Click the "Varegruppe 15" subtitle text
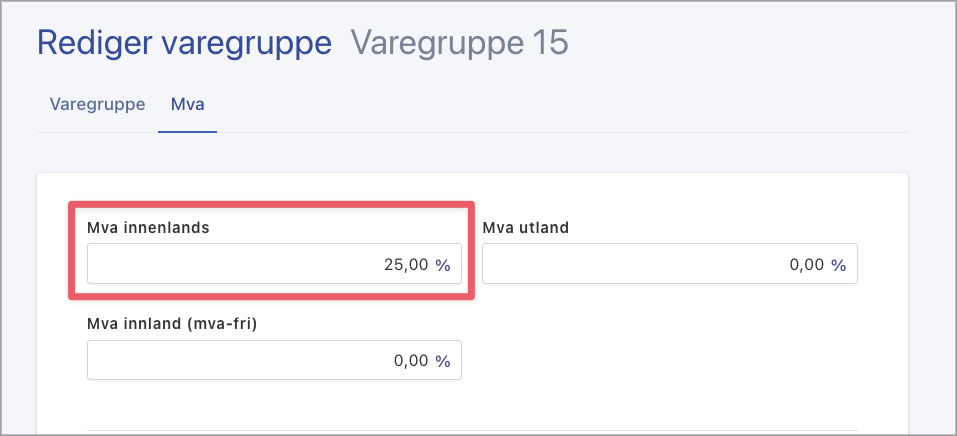The image size is (957, 436). click(x=459, y=43)
